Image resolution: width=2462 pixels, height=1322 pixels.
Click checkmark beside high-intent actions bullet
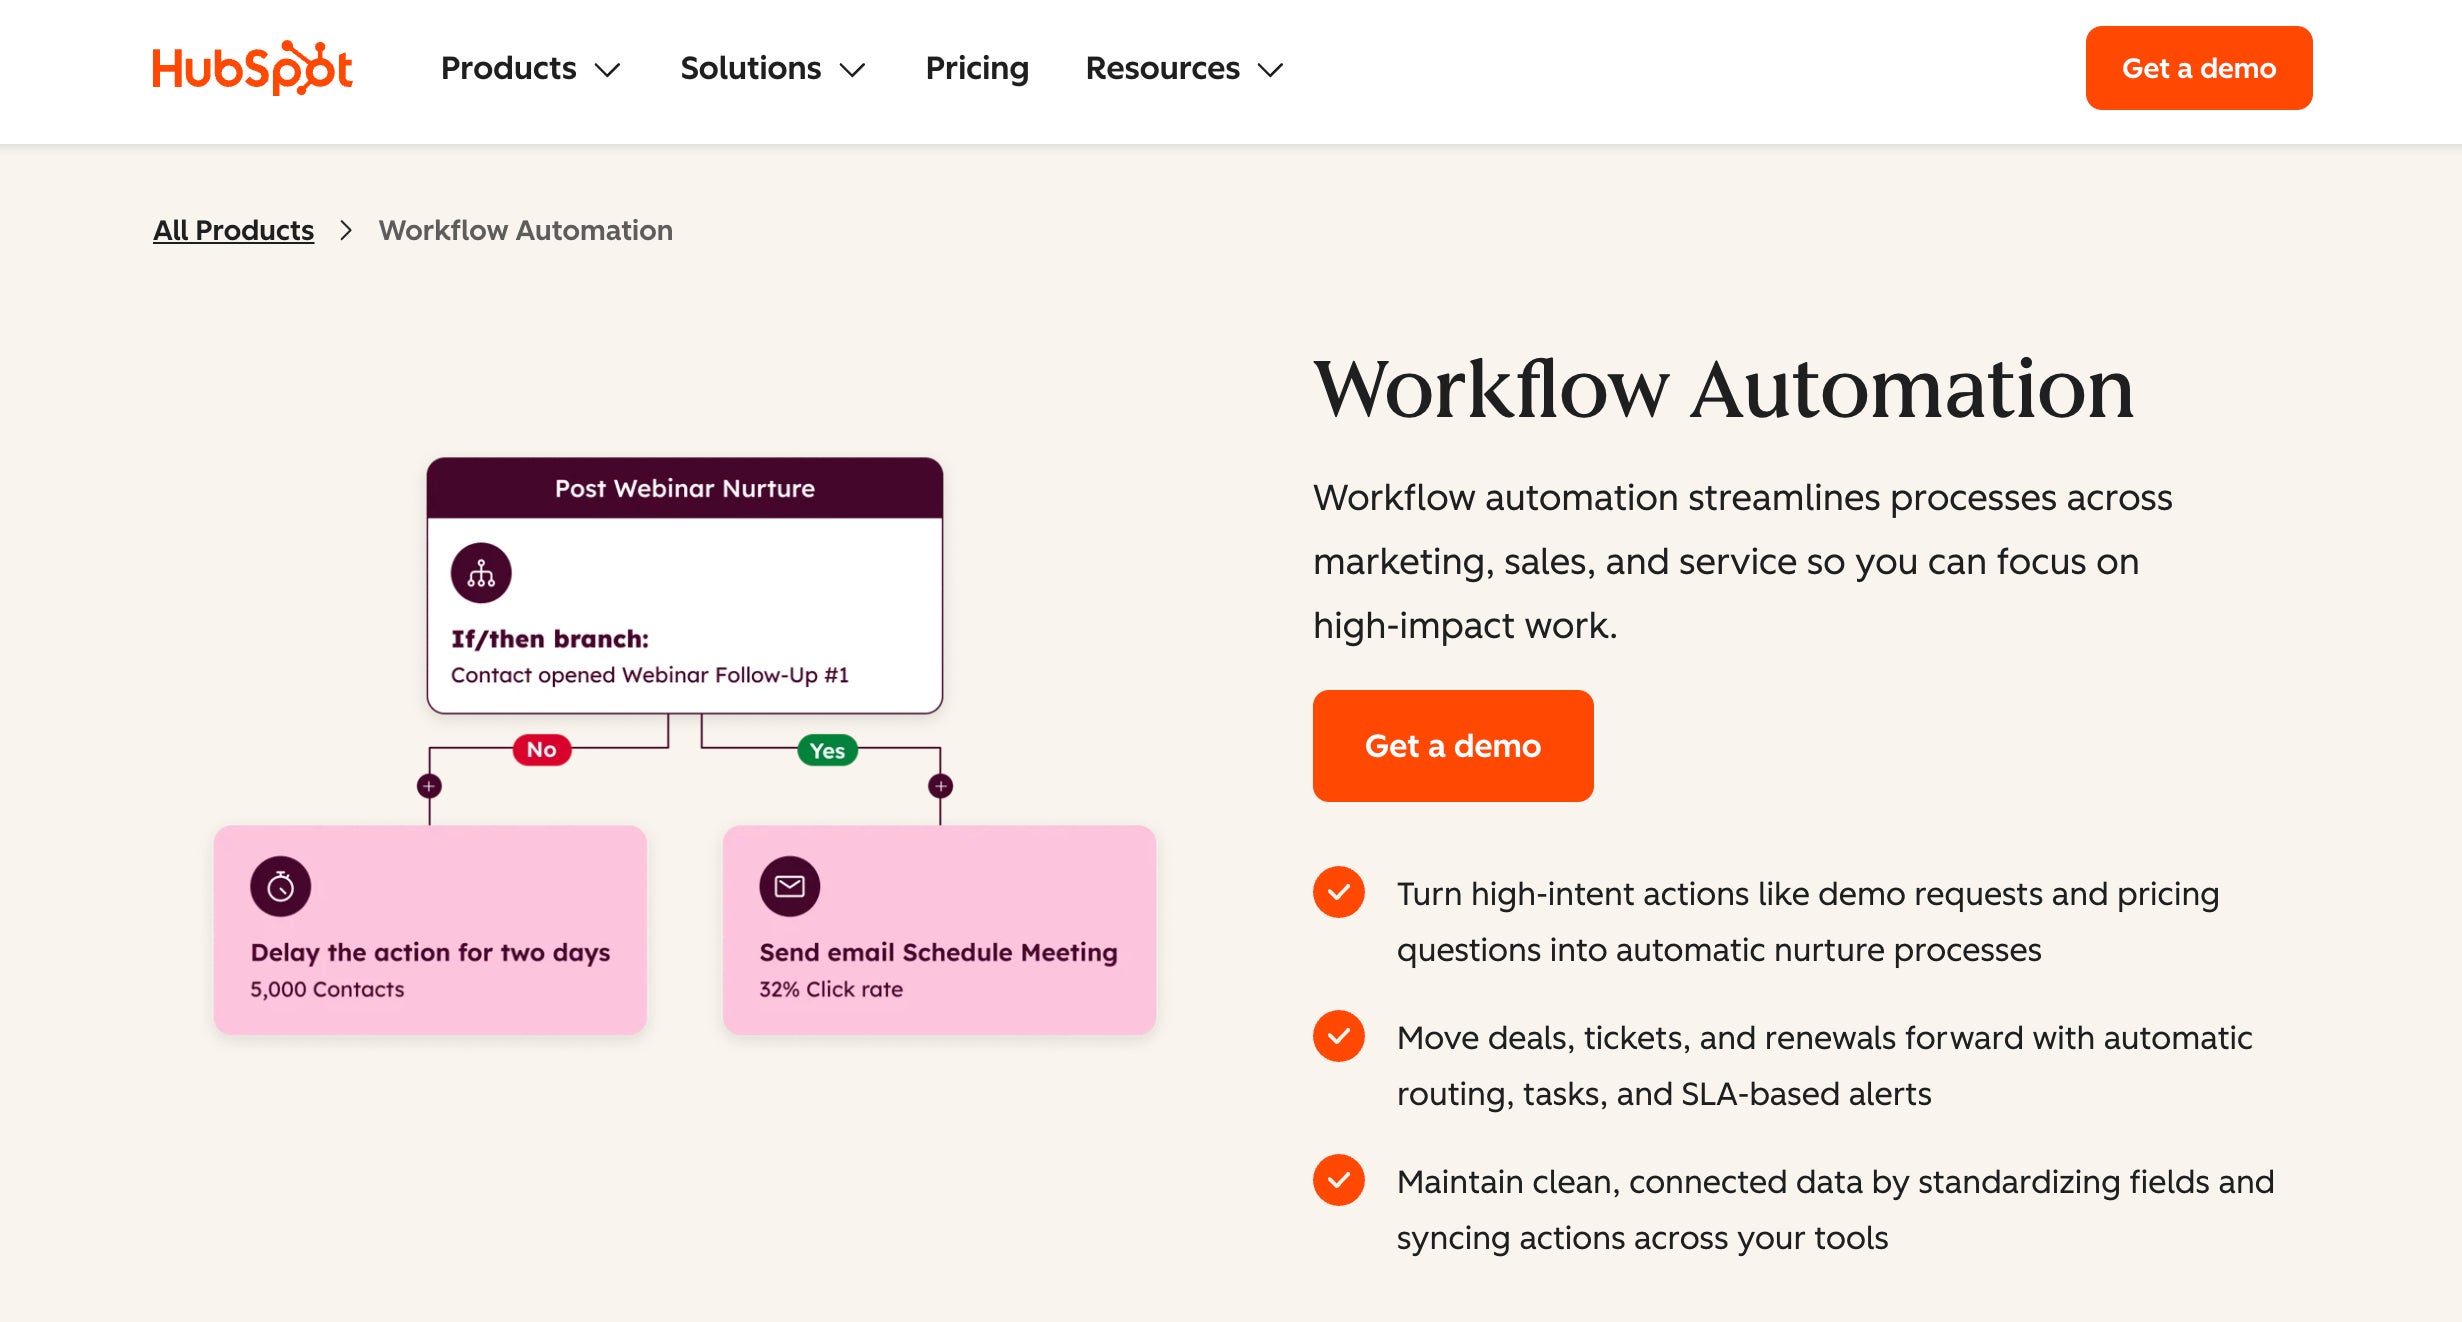(x=1339, y=892)
